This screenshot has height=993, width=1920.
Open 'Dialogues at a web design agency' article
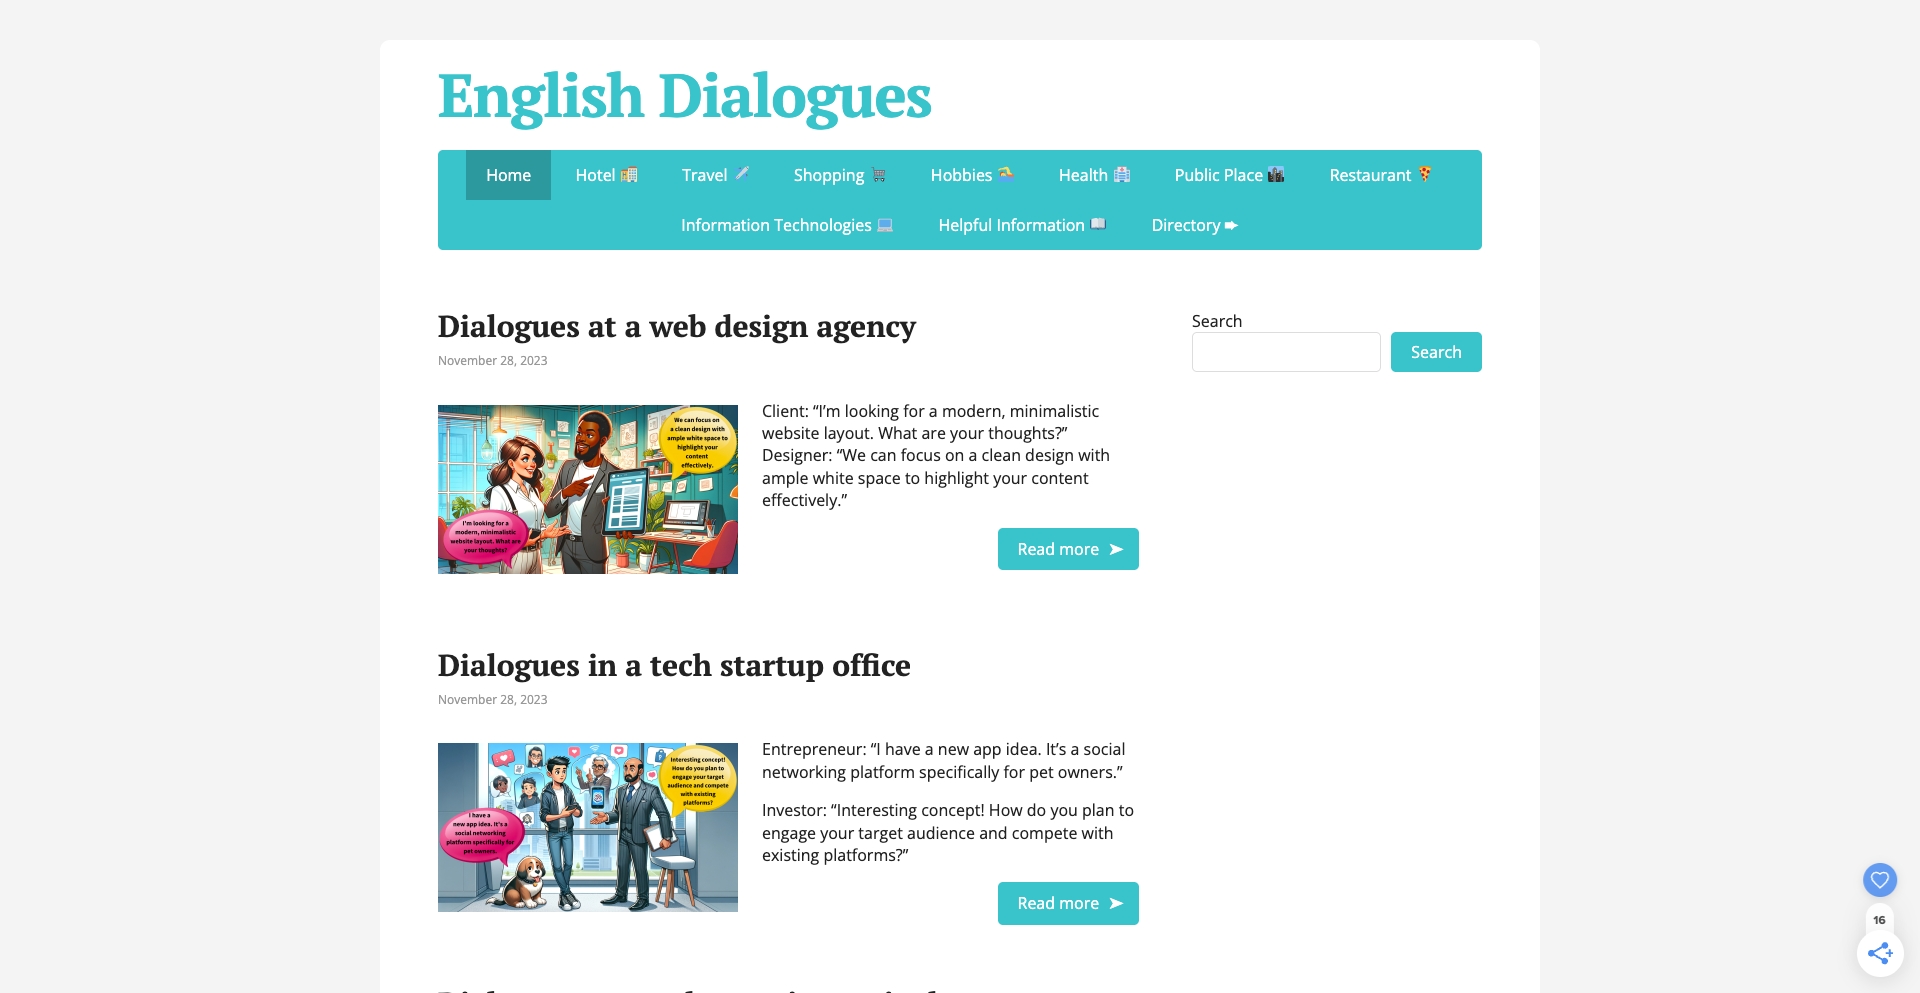(x=676, y=326)
